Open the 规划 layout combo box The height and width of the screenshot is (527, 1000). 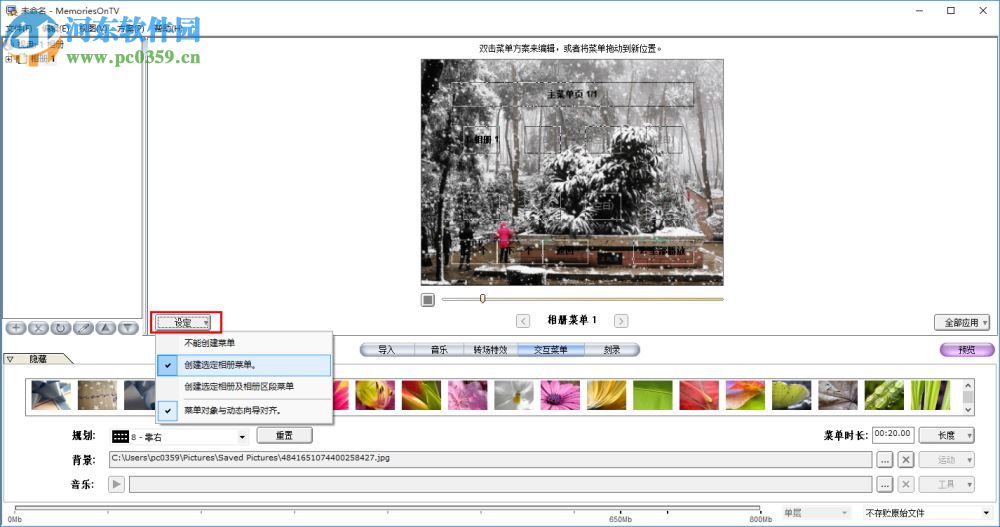point(179,437)
